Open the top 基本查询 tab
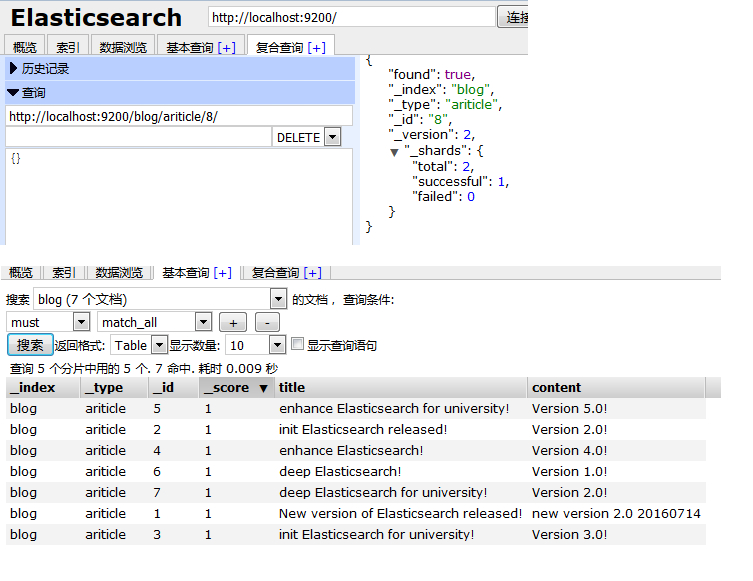The image size is (753, 581). tap(190, 48)
